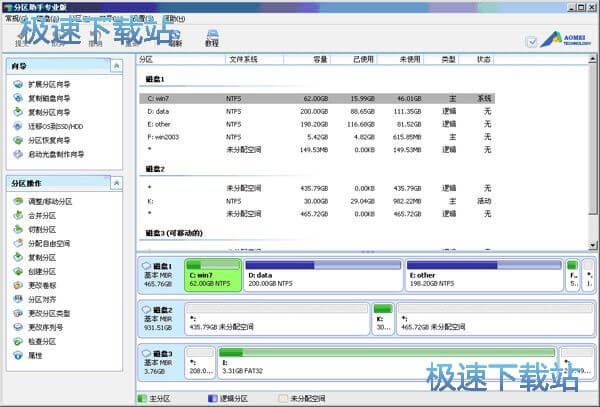This screenshot has width=600, height=407.
Task: Open 启动光盘制作向导
Action: tap(49, 154)
